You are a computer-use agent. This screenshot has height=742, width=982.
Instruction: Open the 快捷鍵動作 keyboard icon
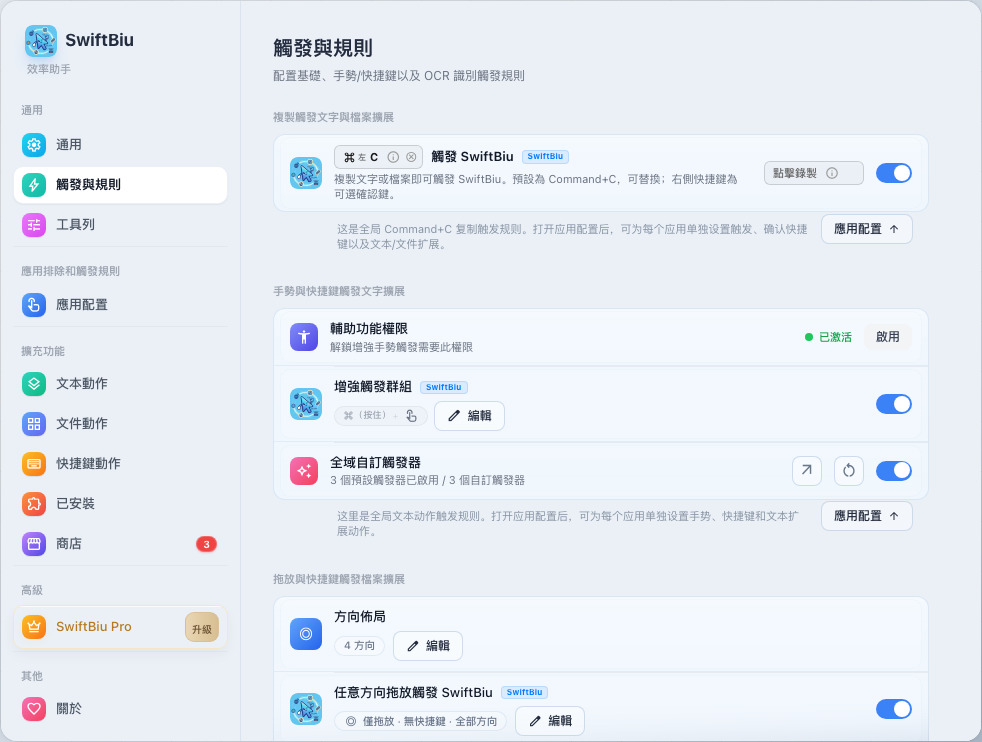pos(34,464)
